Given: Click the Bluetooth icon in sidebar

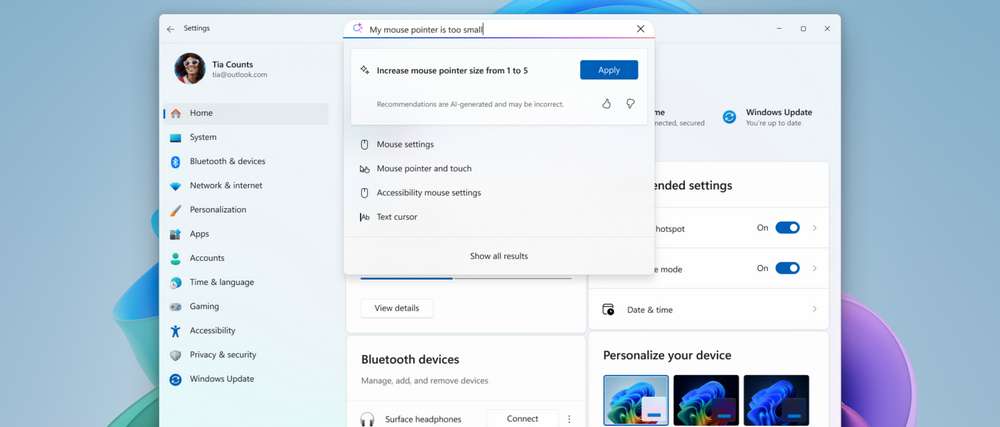Looking at the screenshot, I should (x=175, y=162).
